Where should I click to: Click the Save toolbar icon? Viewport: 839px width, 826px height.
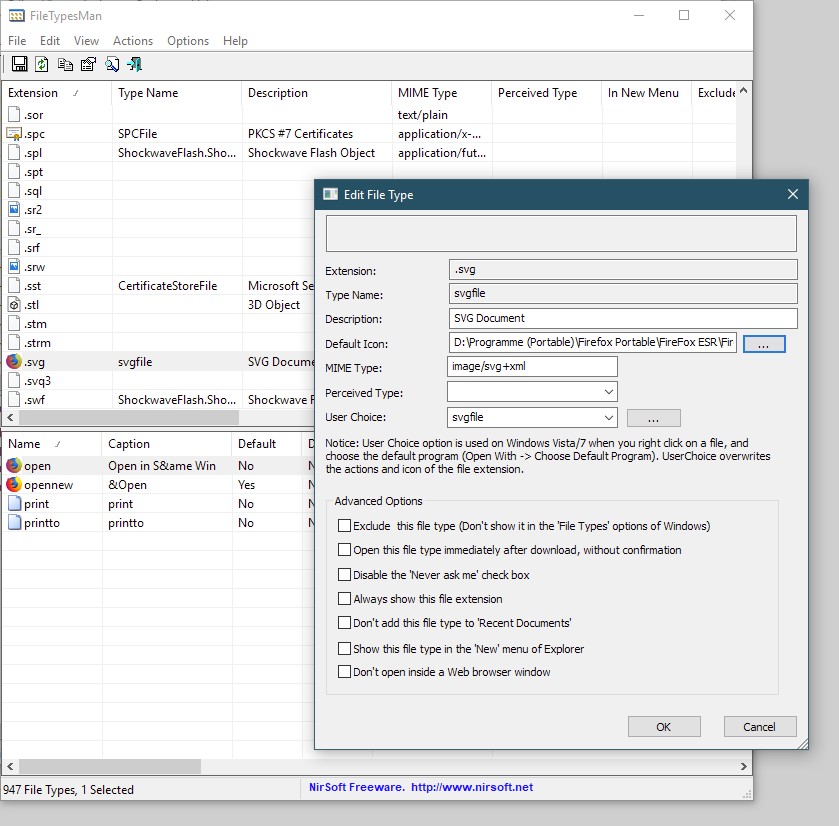(18, 65)
